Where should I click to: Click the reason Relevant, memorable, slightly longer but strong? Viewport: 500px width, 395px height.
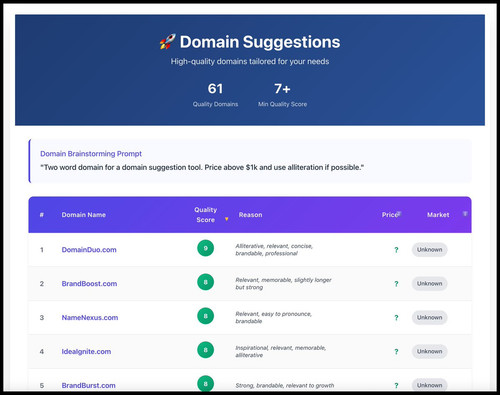click(283, 284)
